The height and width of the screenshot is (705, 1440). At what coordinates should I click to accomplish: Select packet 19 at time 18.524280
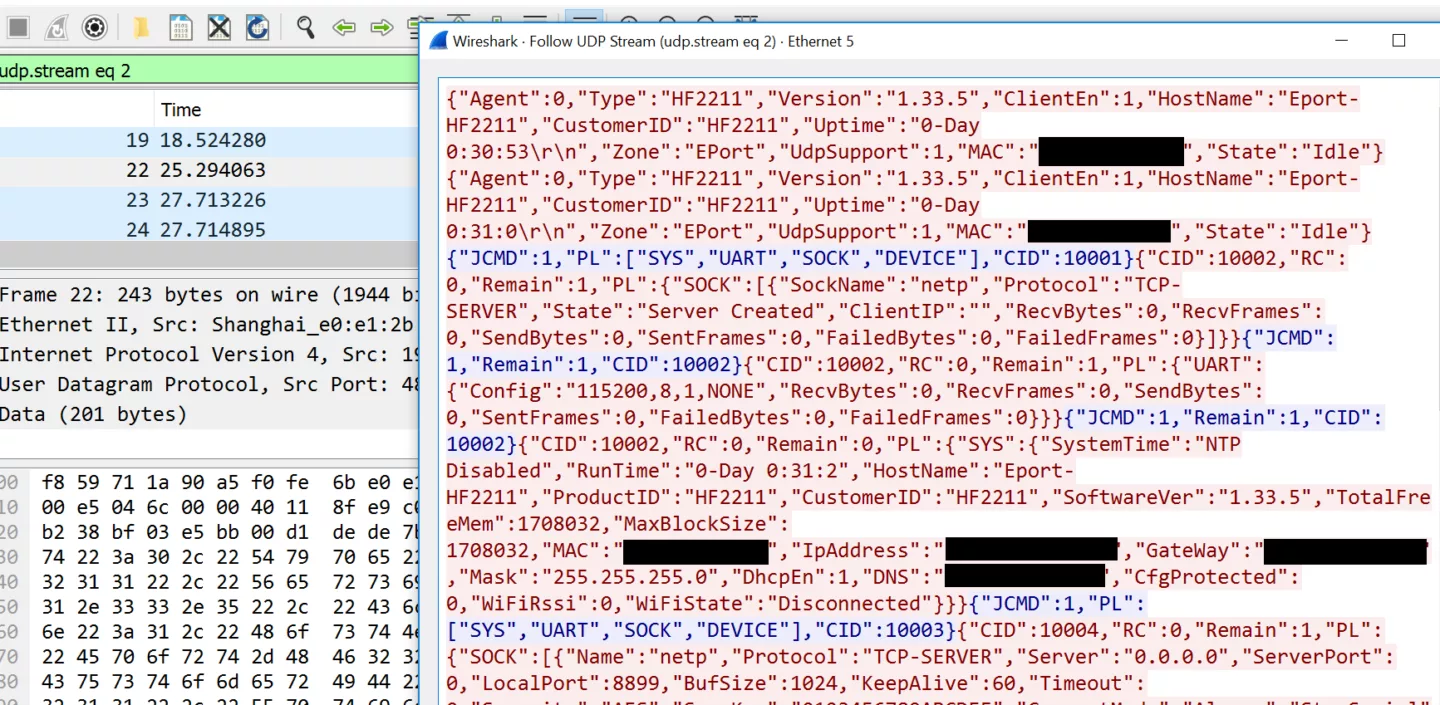tap(209, 140)
